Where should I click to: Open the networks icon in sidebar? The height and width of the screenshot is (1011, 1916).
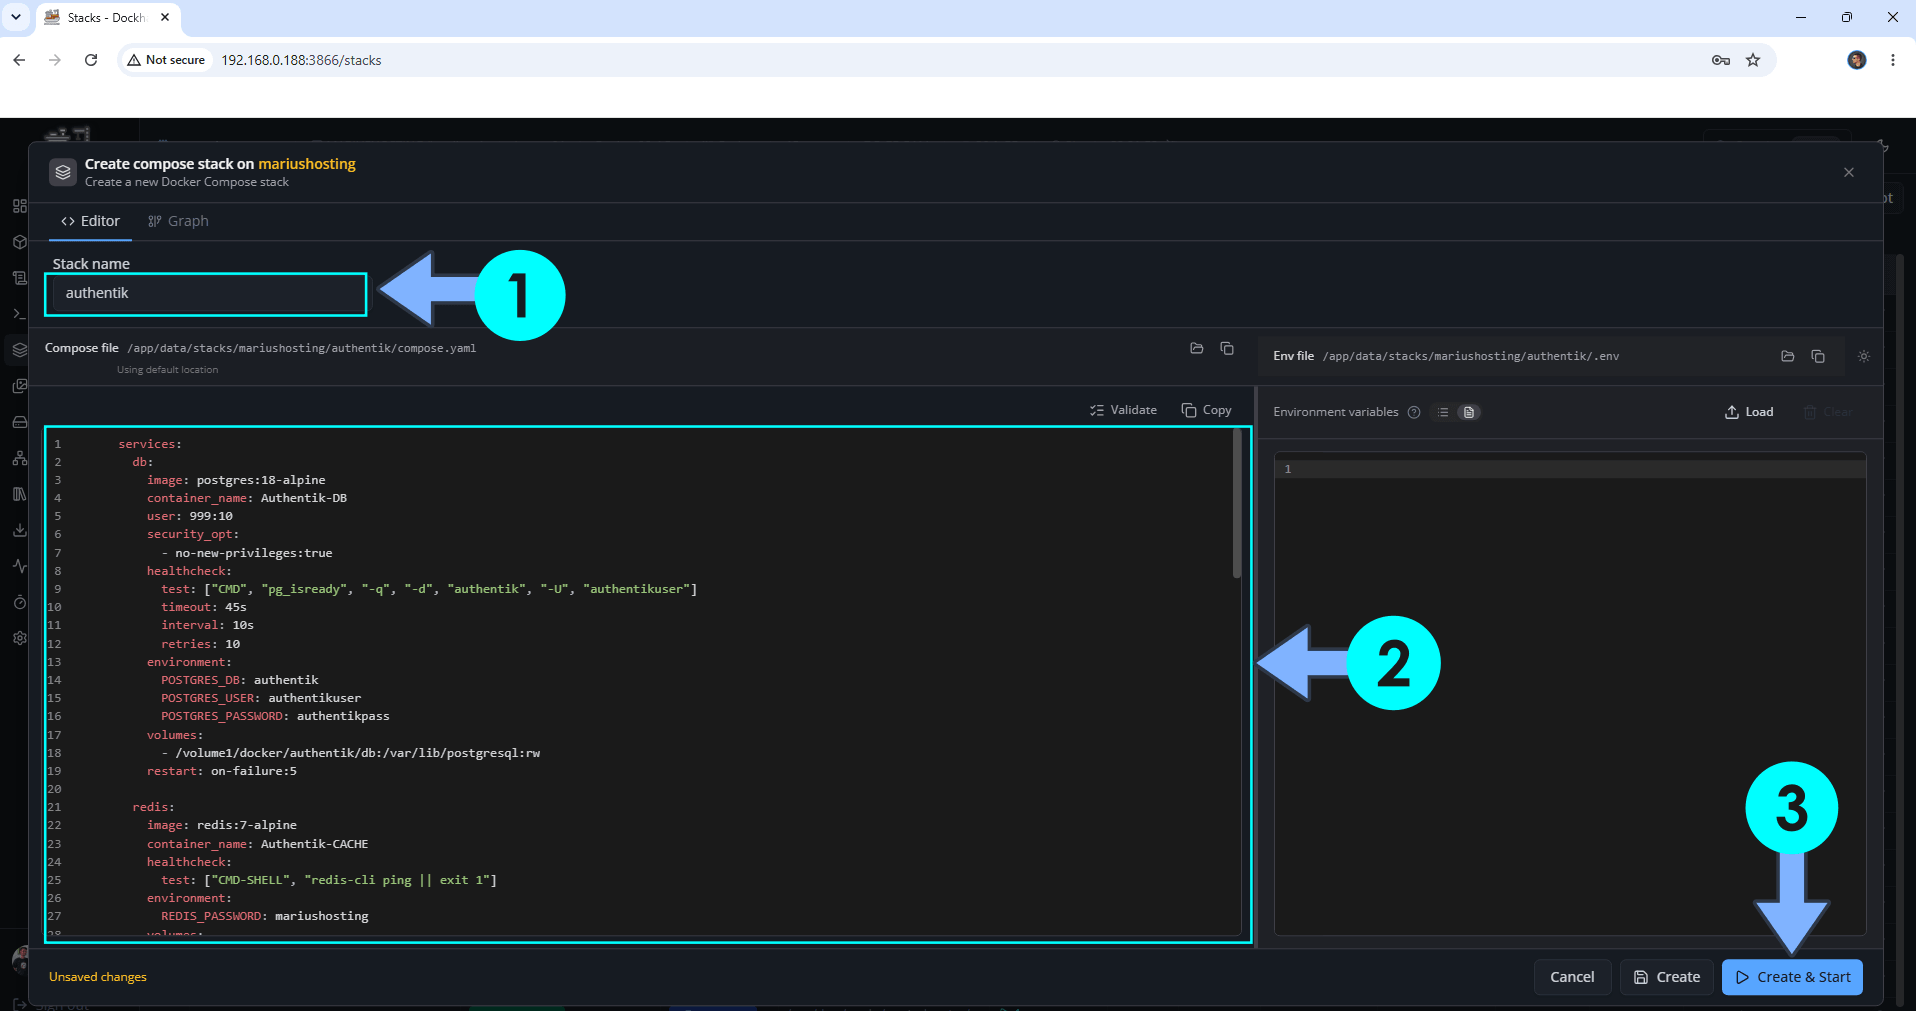click(x=19, y=458)
